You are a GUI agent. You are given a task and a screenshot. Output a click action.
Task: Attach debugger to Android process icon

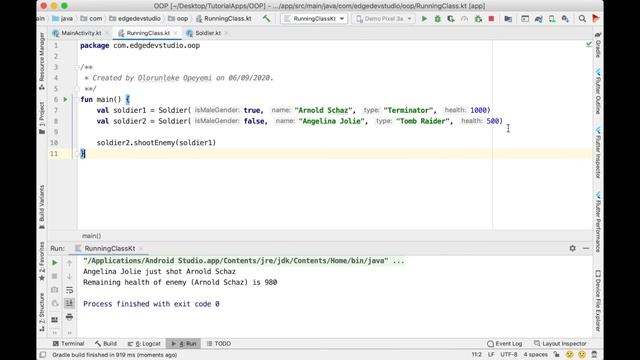coord(478,19)
